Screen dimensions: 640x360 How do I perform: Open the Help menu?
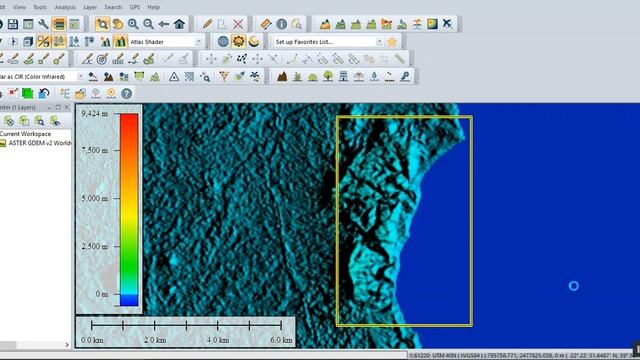[x=153, y=7]
